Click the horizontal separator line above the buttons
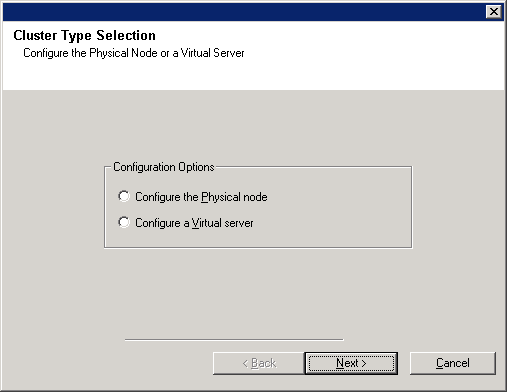507x392 pixels. (x=234, y=340)
